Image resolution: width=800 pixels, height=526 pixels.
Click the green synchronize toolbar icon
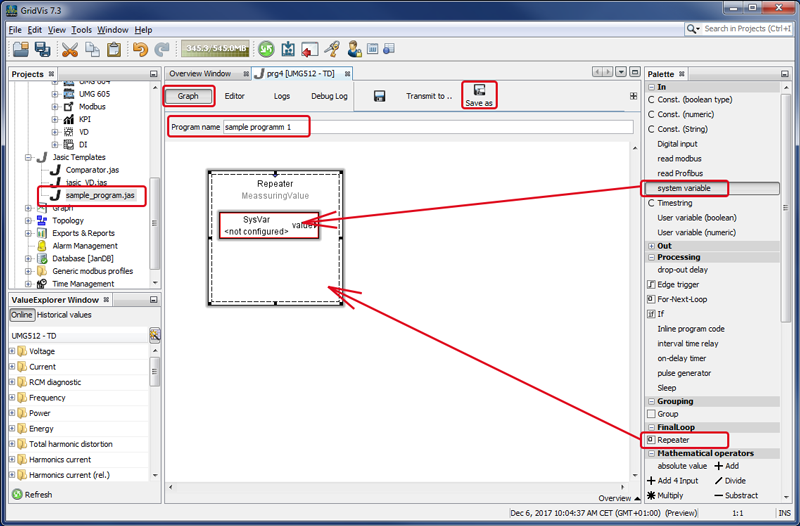click(x=266, y=49)
